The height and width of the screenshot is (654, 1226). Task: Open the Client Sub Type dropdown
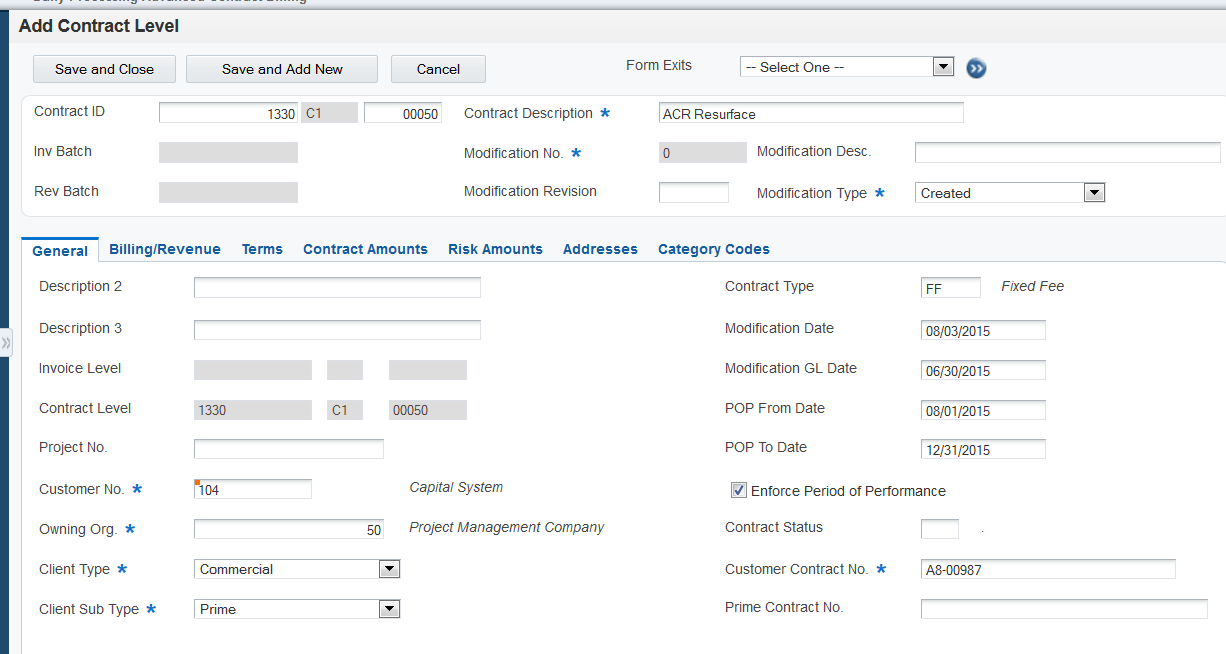point(297,609)
